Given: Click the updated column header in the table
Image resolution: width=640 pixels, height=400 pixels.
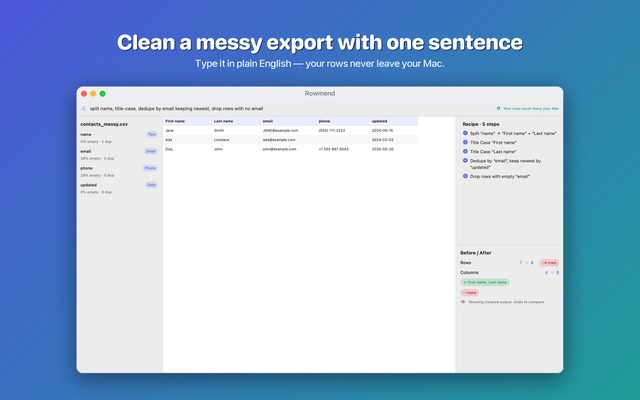Looking at the screenshot, I should [x=380, y=121].
